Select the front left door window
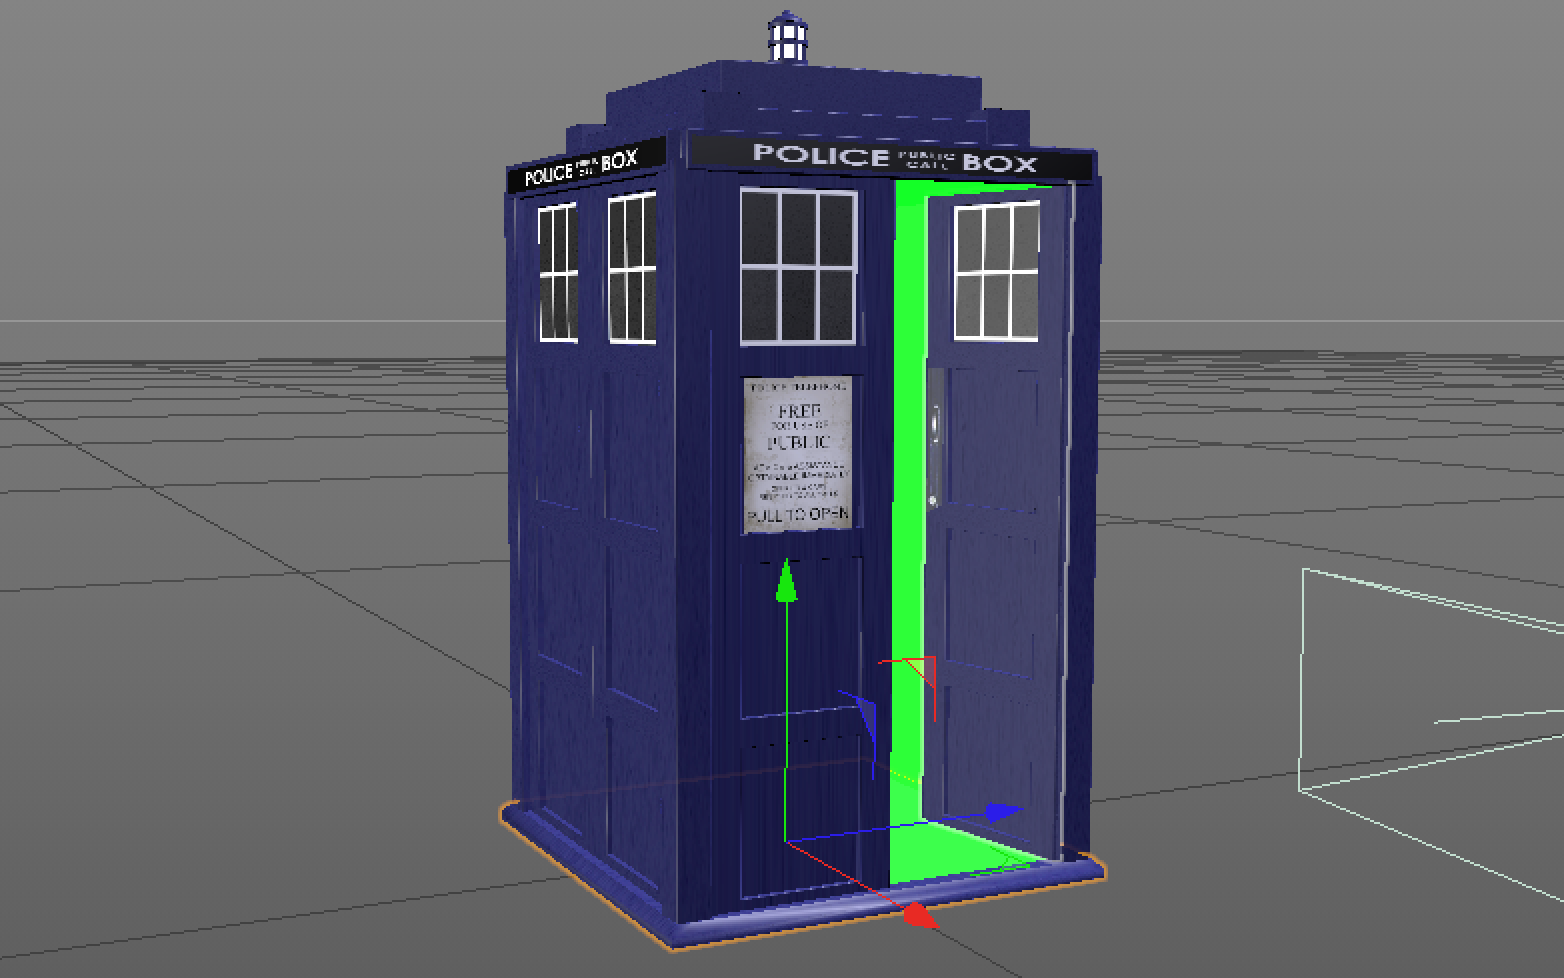The height and width of the screenshot is (978, 1564). pyautogui.click(x=798, y=267)
